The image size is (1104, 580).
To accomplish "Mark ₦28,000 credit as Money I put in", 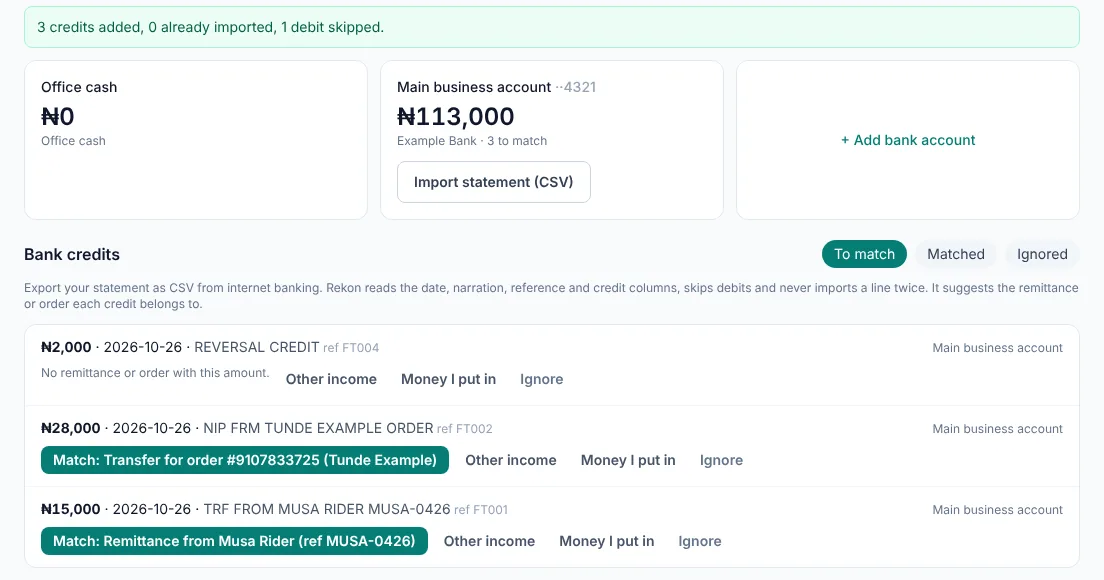I will pos(628,460).
